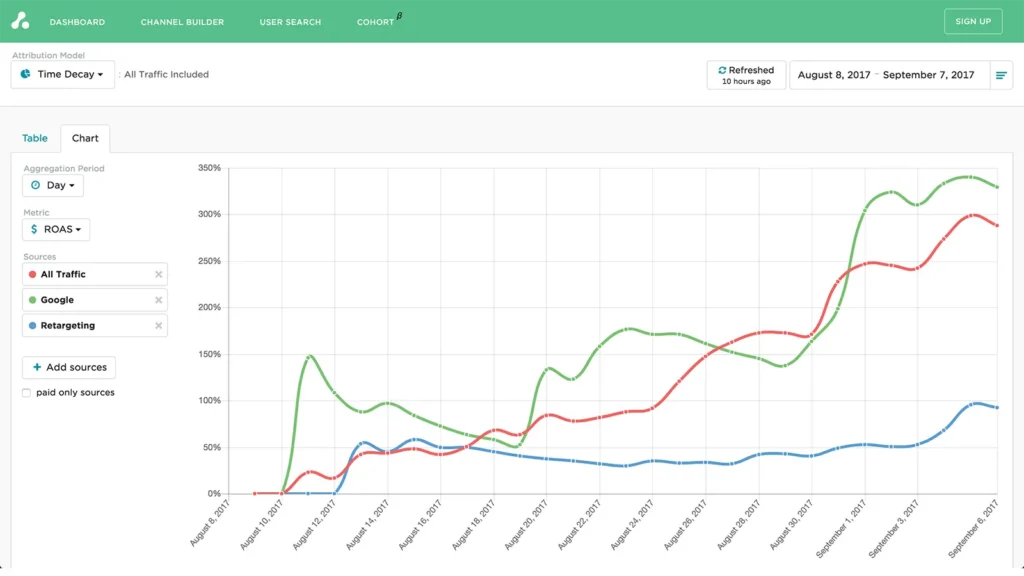Remove the All Traffic source via its X
Screen dimensions: 1024x576
(x=159, y=274)
